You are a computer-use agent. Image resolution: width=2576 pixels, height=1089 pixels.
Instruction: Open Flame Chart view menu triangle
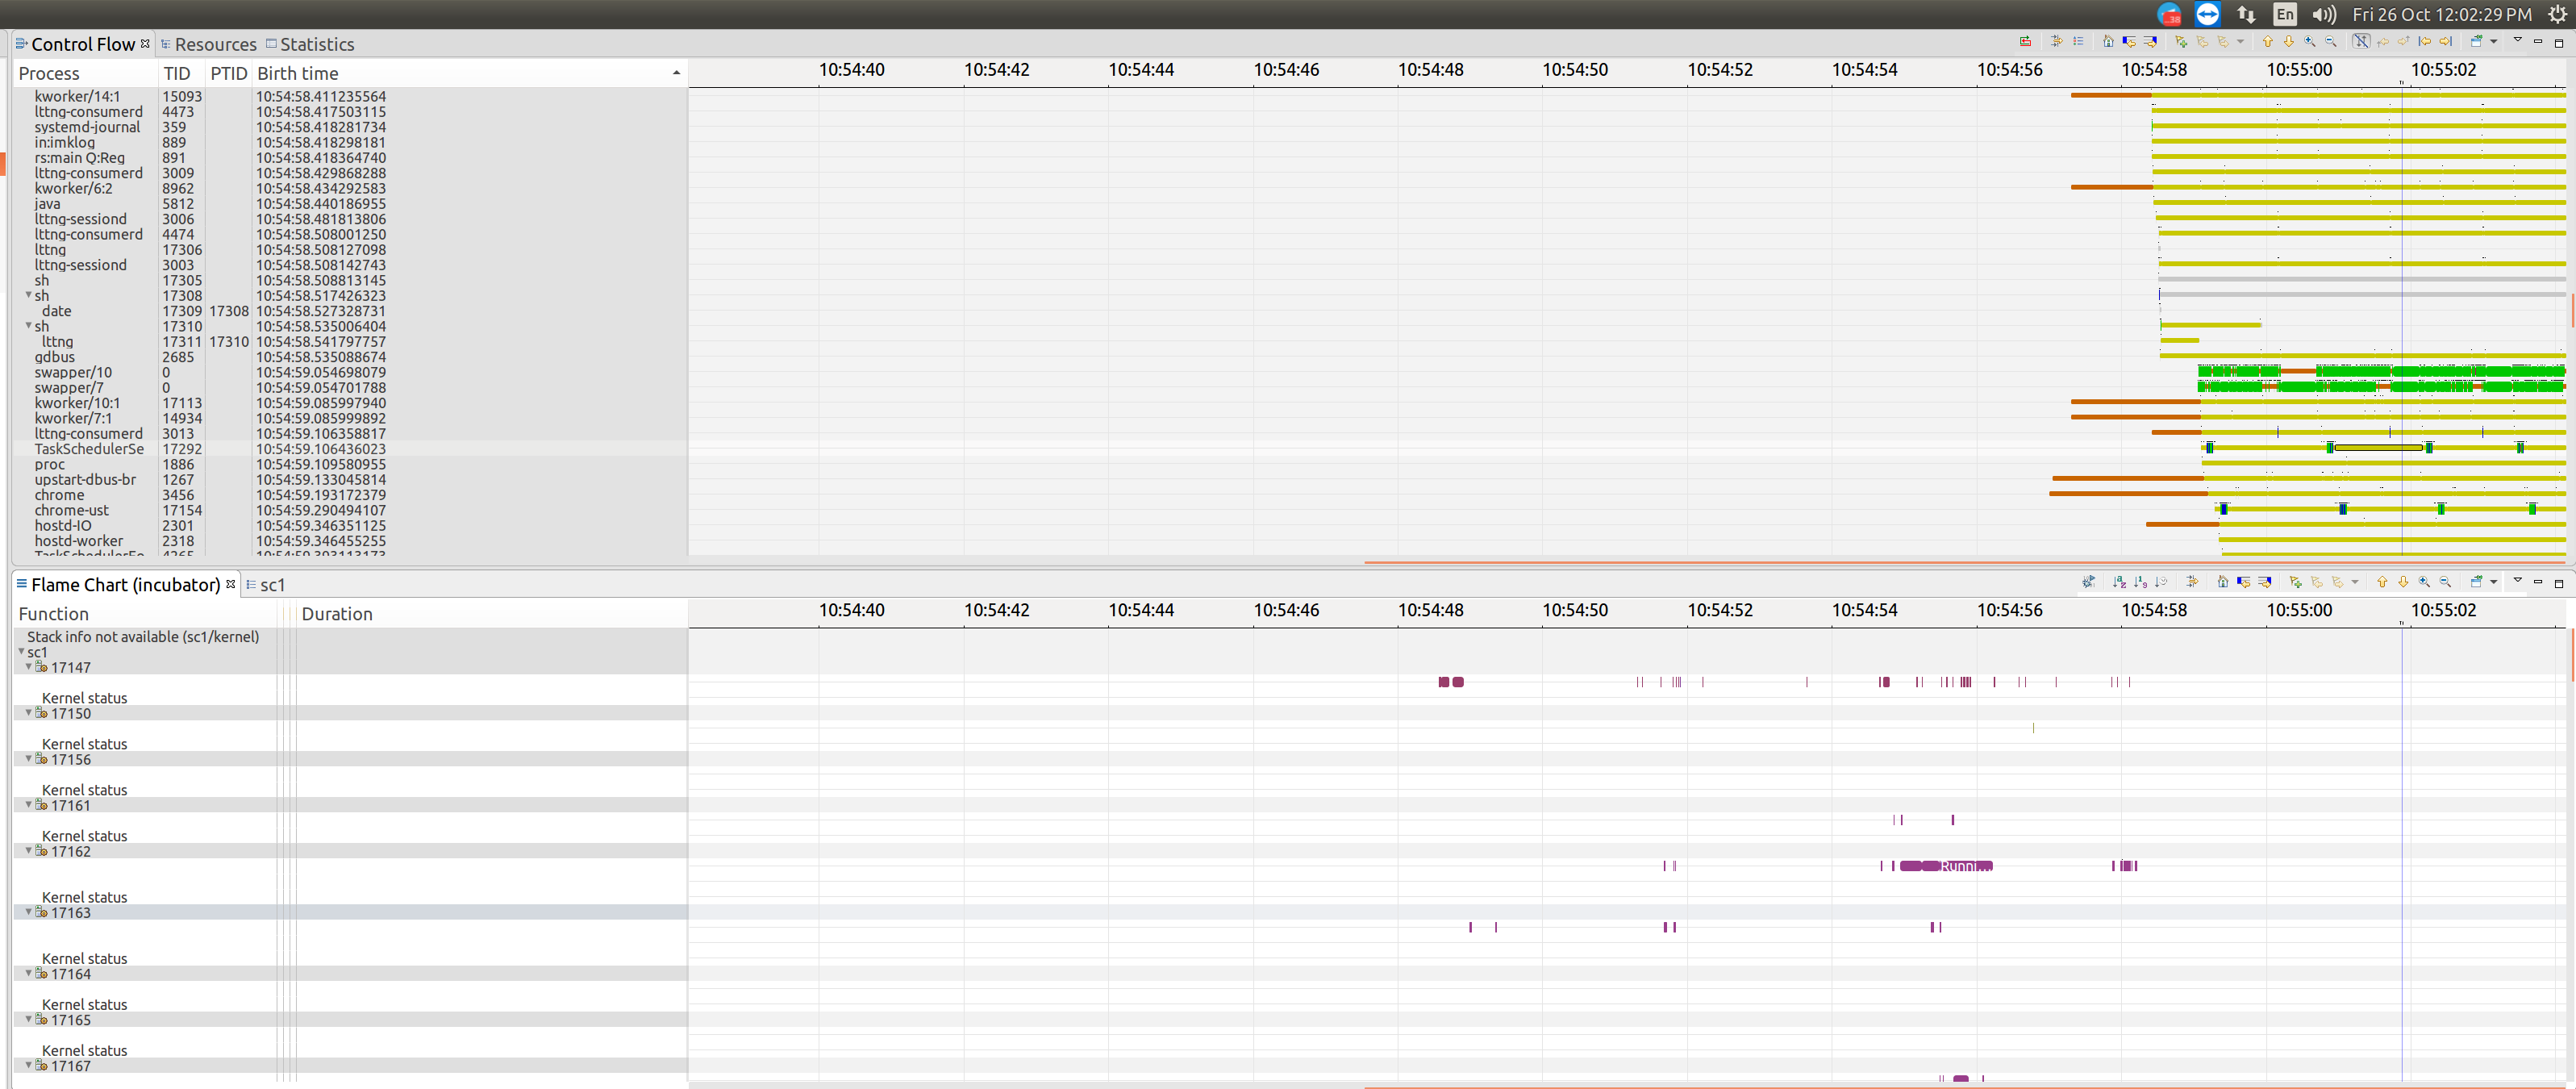point(2518,580)
